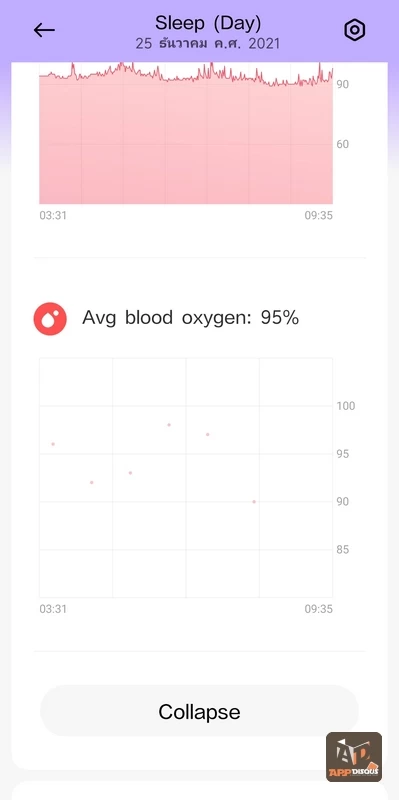Tap the date 25 ธันวาคม ค.ศ. 2021
The width and height of the screenshot is (399, 800).
[208, 44]
